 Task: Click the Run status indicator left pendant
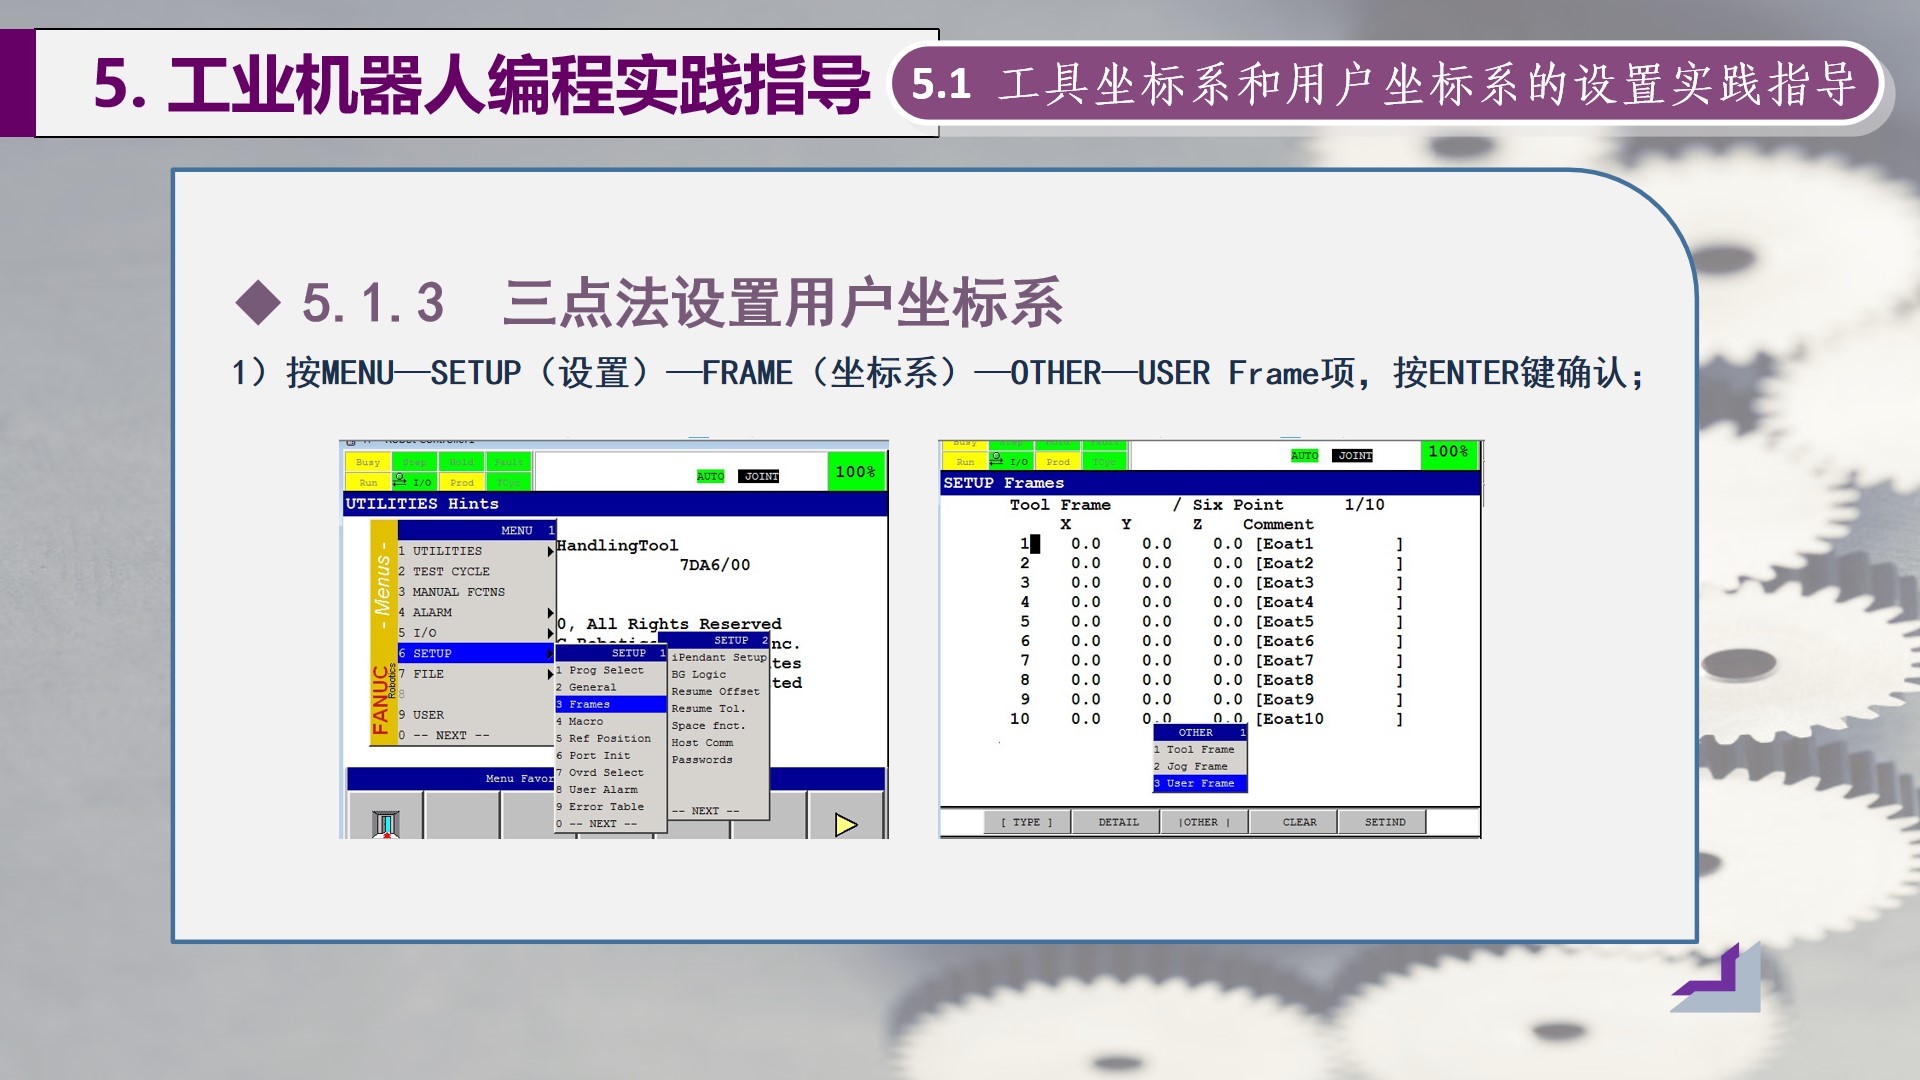(x=368, y=482)
